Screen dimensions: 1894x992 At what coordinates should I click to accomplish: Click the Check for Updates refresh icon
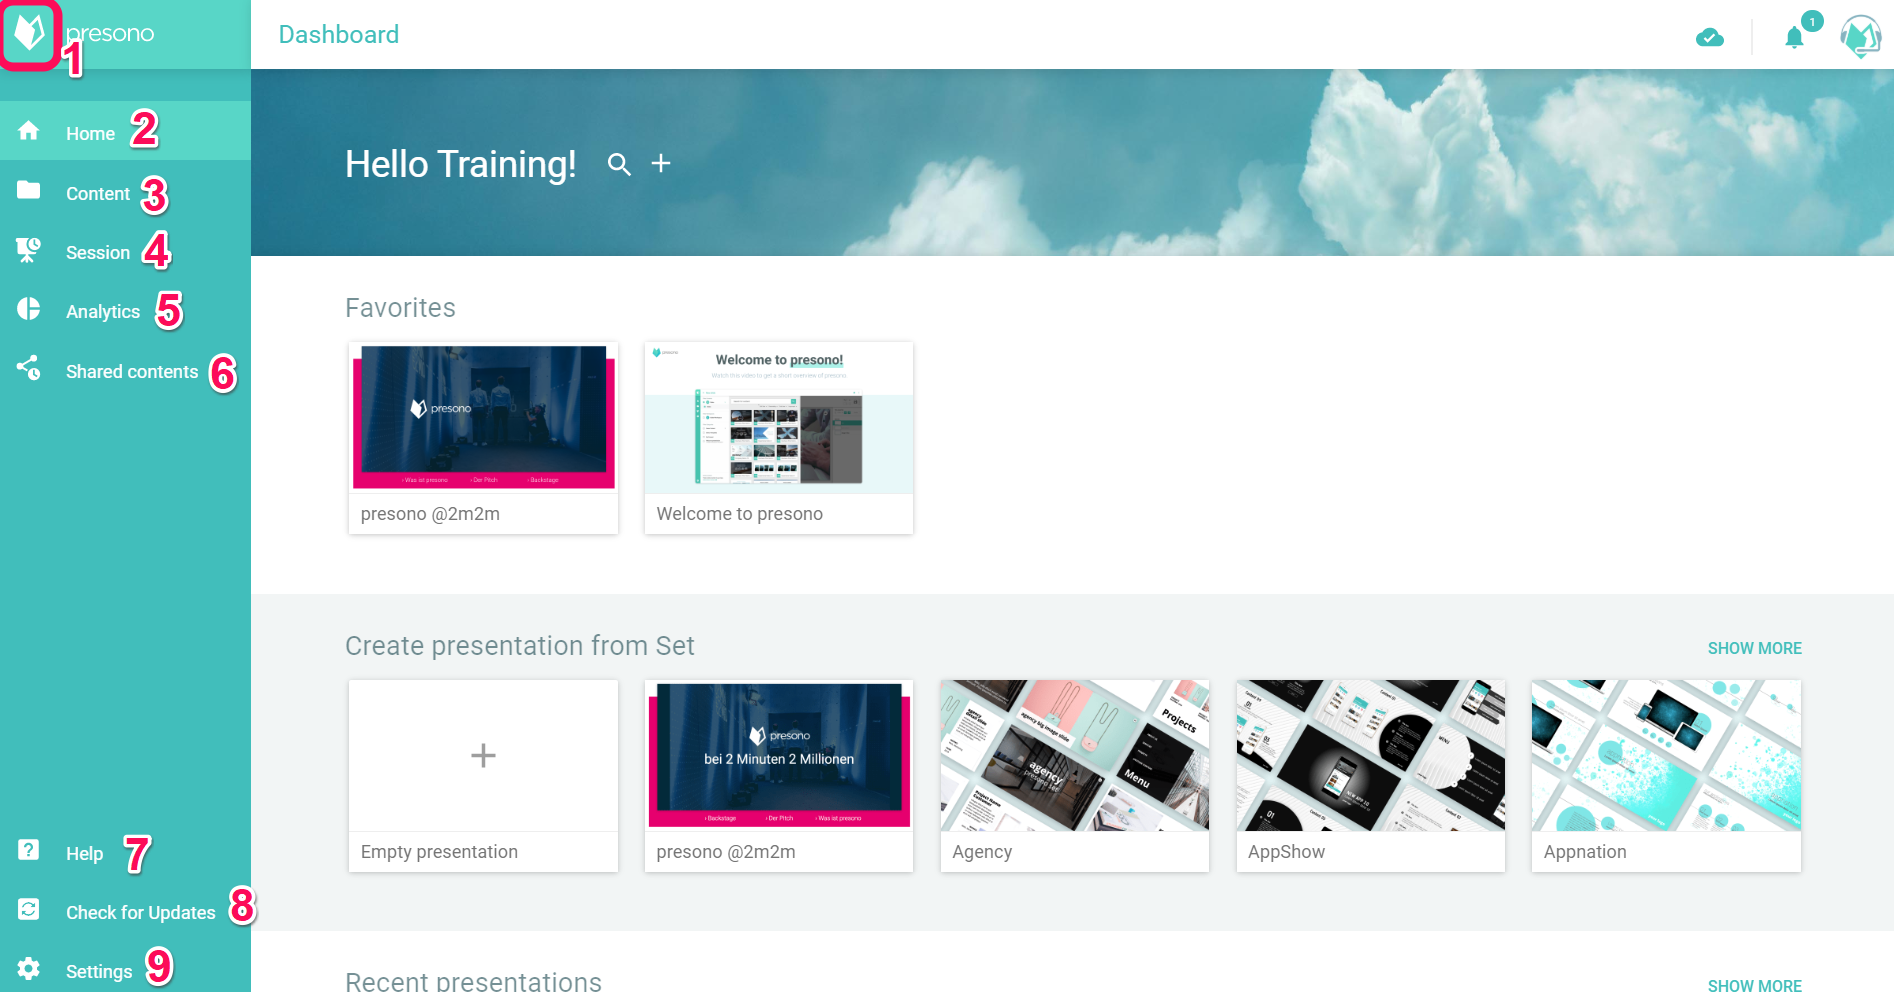[29, 909]
